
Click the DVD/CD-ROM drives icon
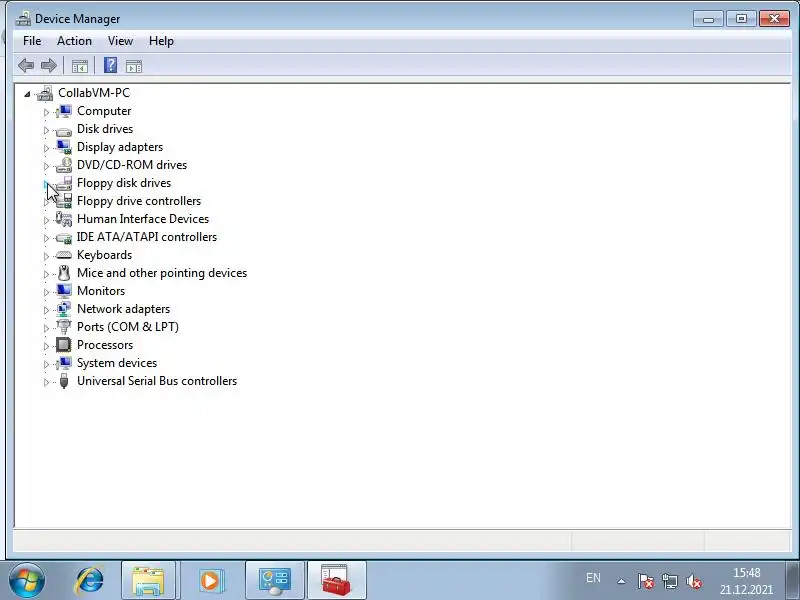(64, 165)
